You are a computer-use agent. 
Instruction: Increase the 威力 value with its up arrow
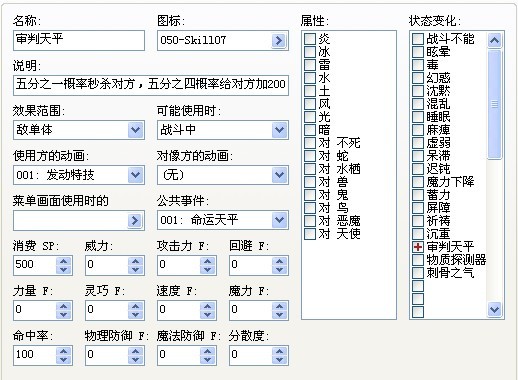[136, 261]
